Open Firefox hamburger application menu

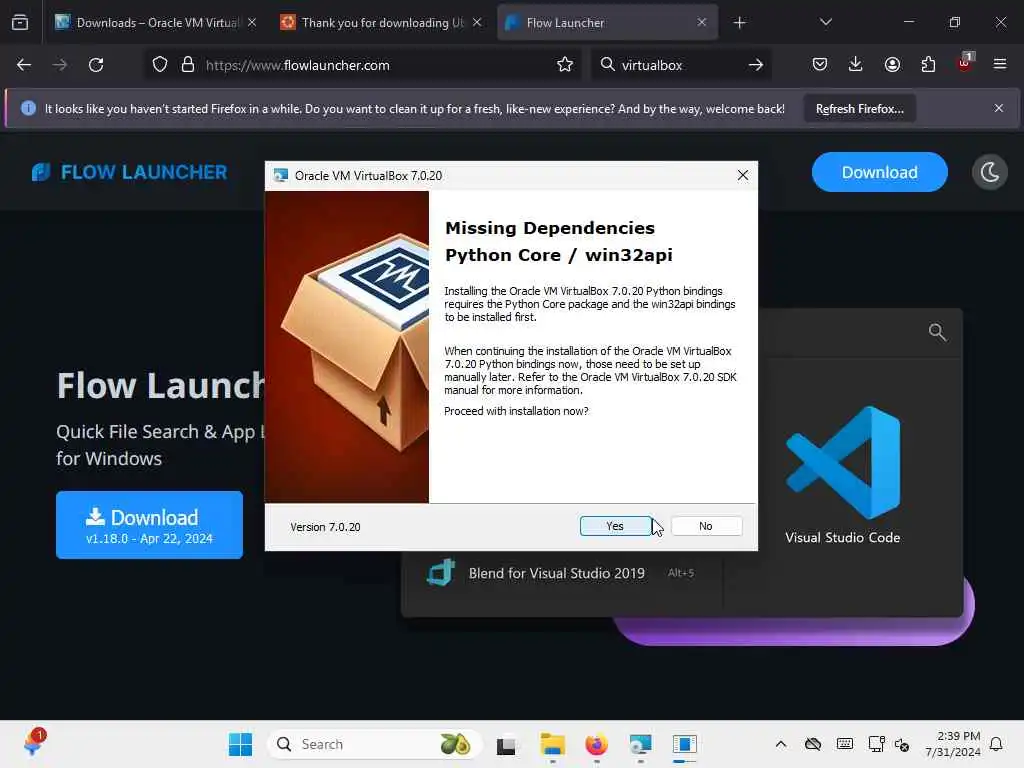pyautogui.click(x=1000, y=65)
